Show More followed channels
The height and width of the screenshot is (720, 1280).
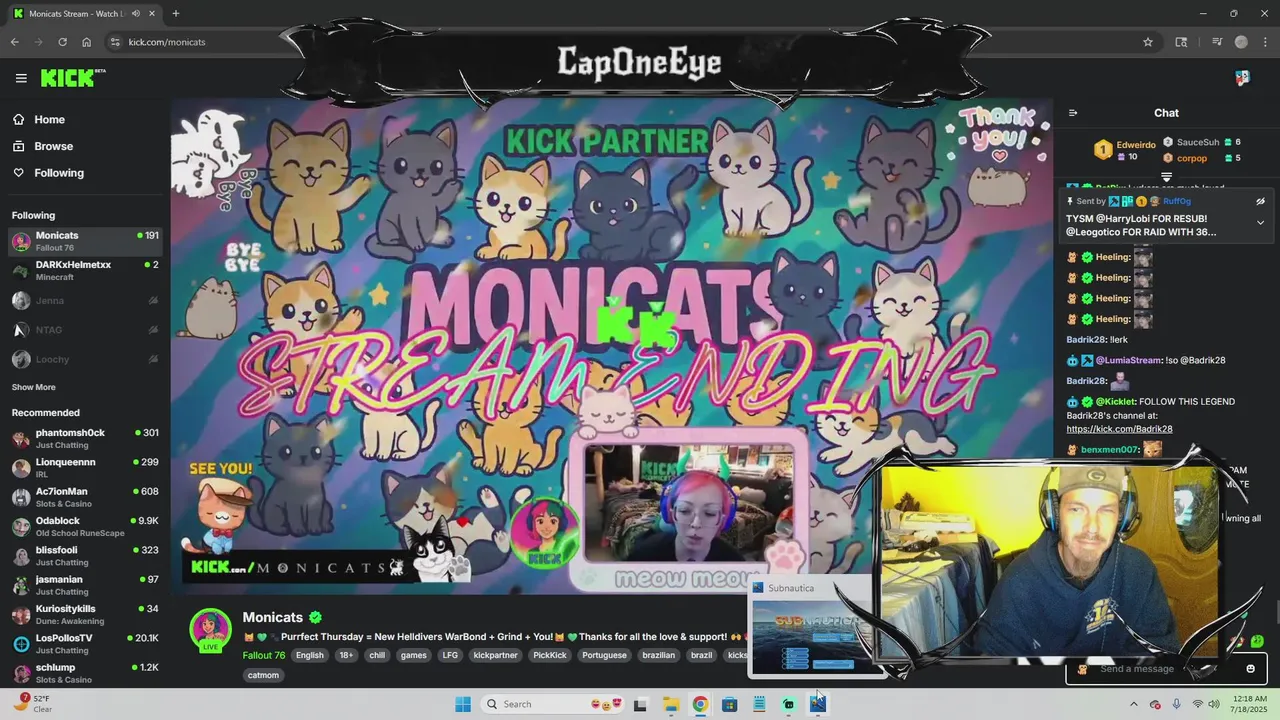pos(34,387)
